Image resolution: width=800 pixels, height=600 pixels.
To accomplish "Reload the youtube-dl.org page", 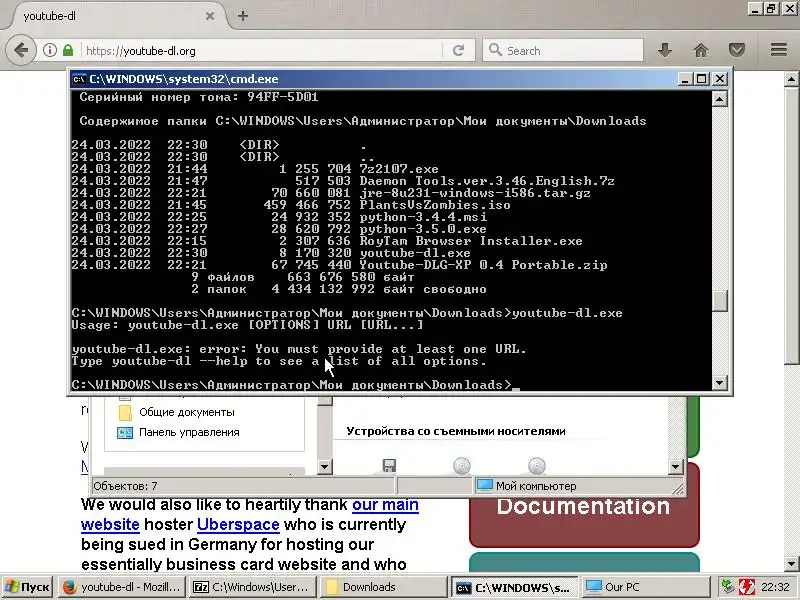I will (x=458, y=51).
